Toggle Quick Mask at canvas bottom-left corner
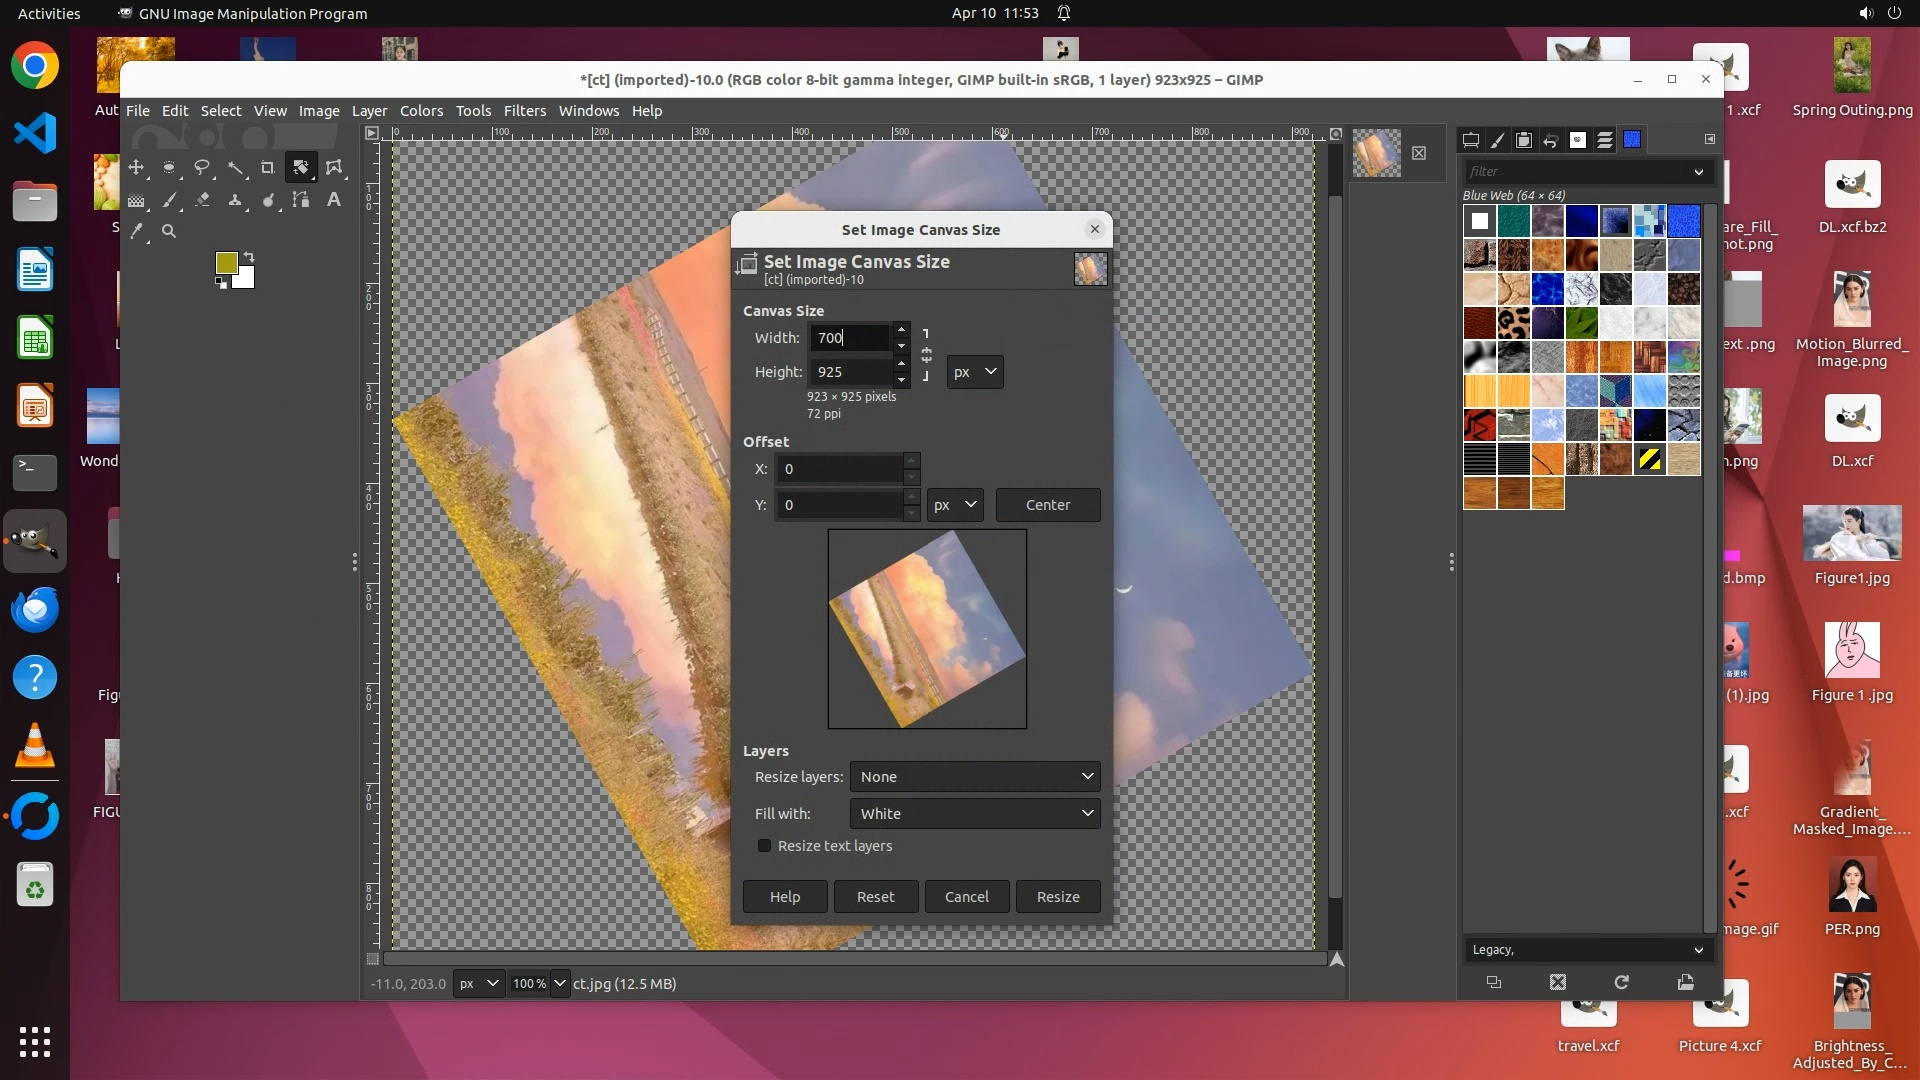This screenshot has width=1920, height=1080. tap(373, 958)
